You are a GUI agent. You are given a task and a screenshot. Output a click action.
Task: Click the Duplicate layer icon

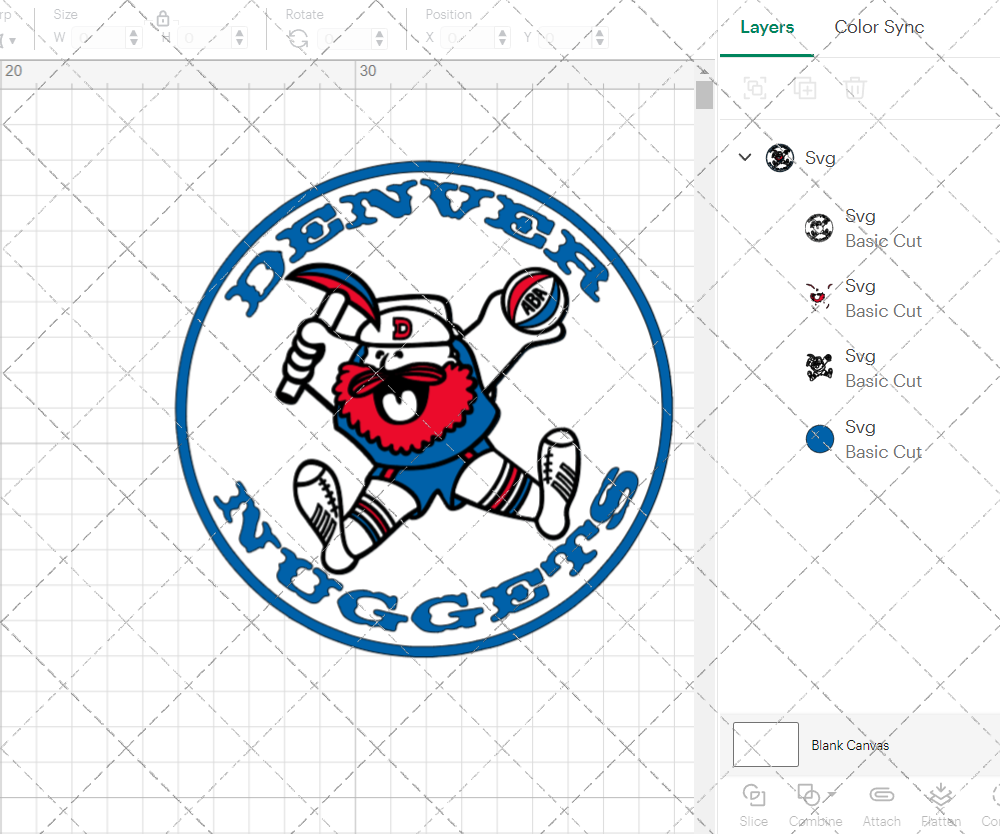(x=805, y=88)
